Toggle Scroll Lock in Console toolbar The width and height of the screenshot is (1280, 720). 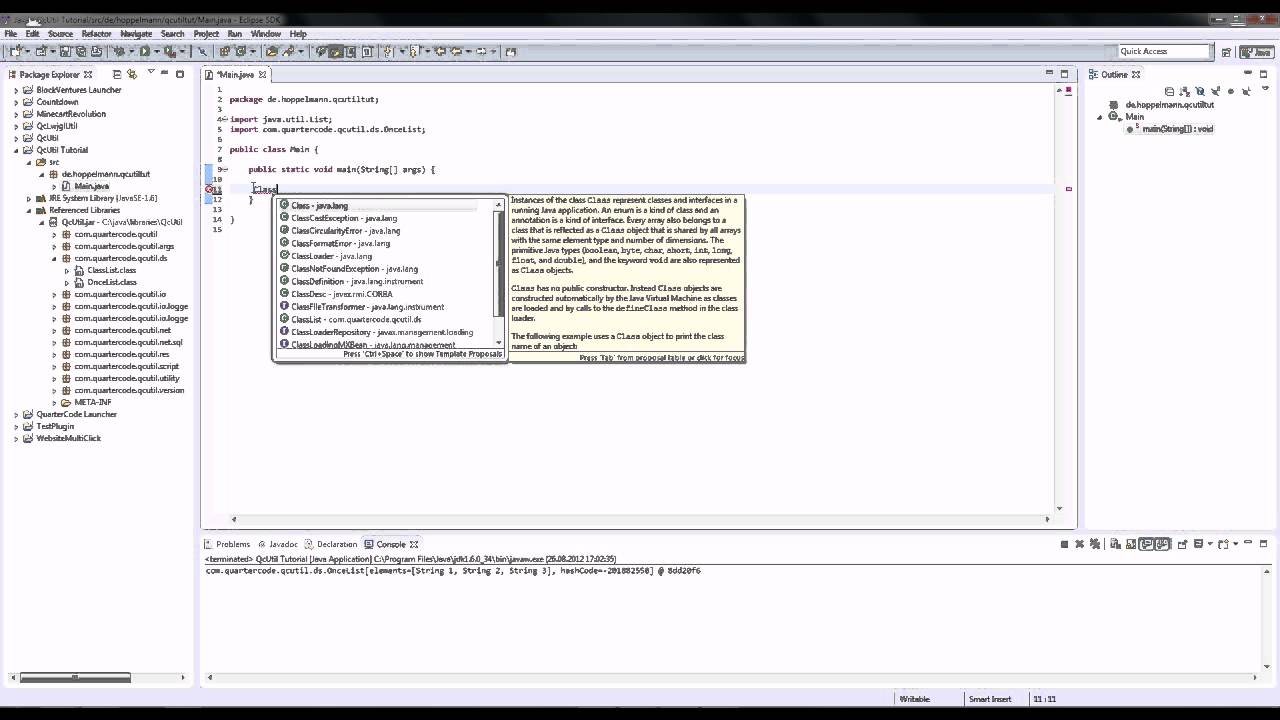tap(1131, 544)
